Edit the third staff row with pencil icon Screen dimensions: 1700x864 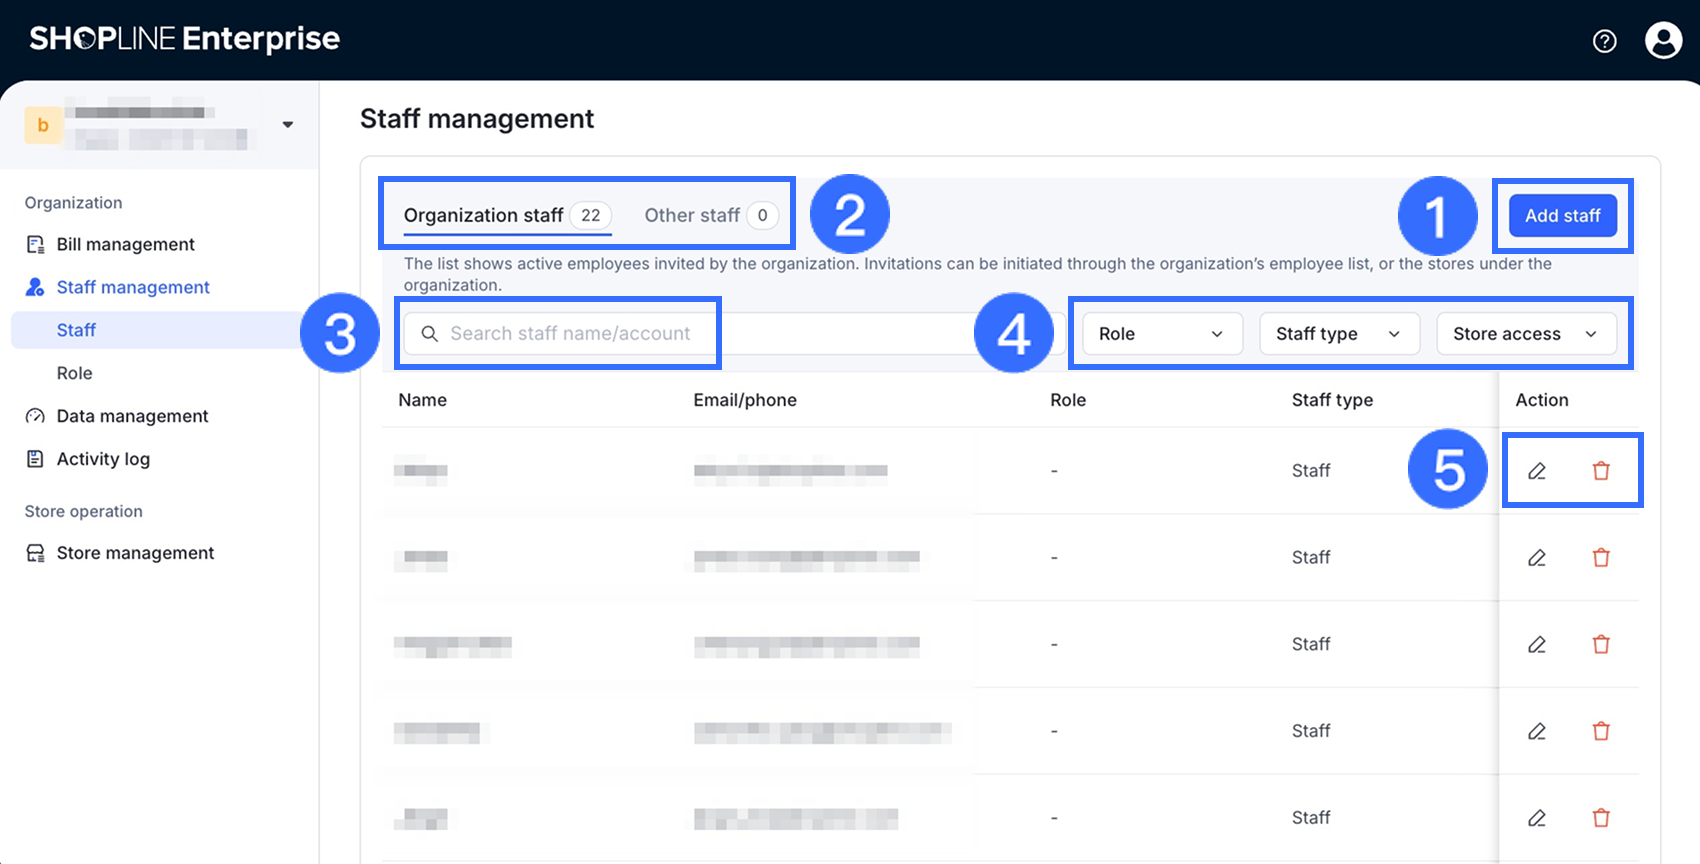tap(1537, 645)
